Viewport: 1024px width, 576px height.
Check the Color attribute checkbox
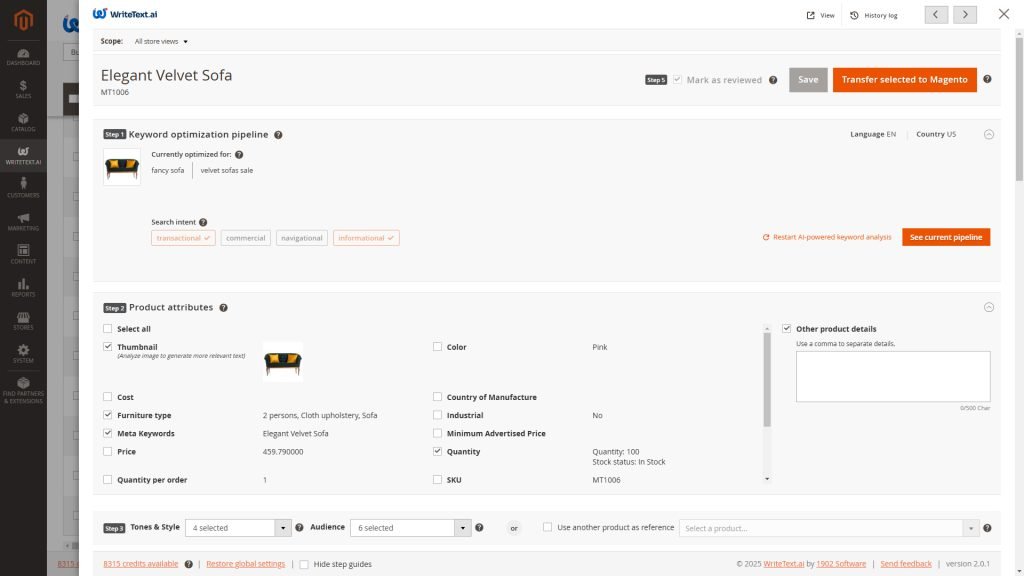pos(438,347)
